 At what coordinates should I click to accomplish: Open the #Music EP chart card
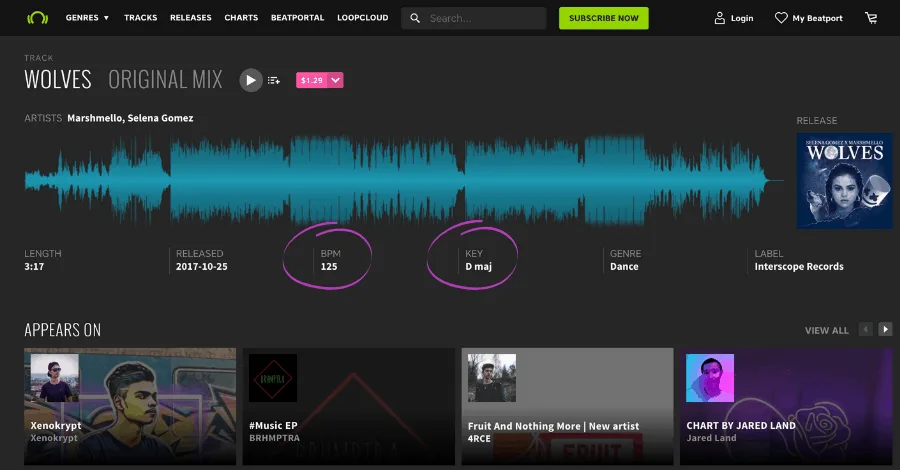(x=348, y=406)
